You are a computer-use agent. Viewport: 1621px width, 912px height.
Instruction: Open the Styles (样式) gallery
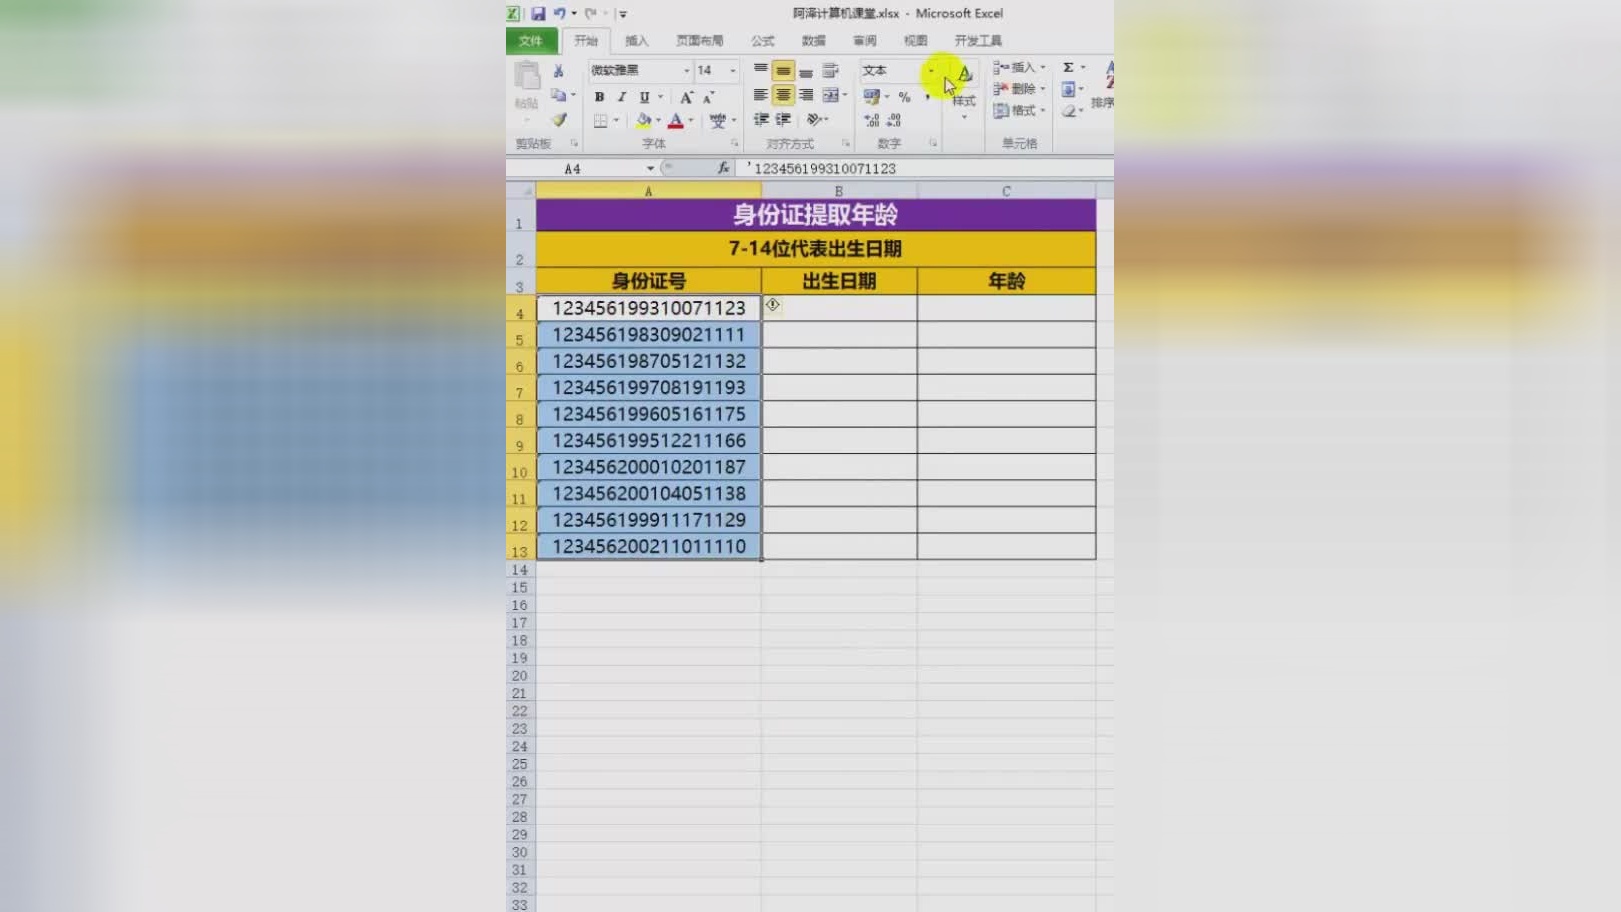(963, 90)
